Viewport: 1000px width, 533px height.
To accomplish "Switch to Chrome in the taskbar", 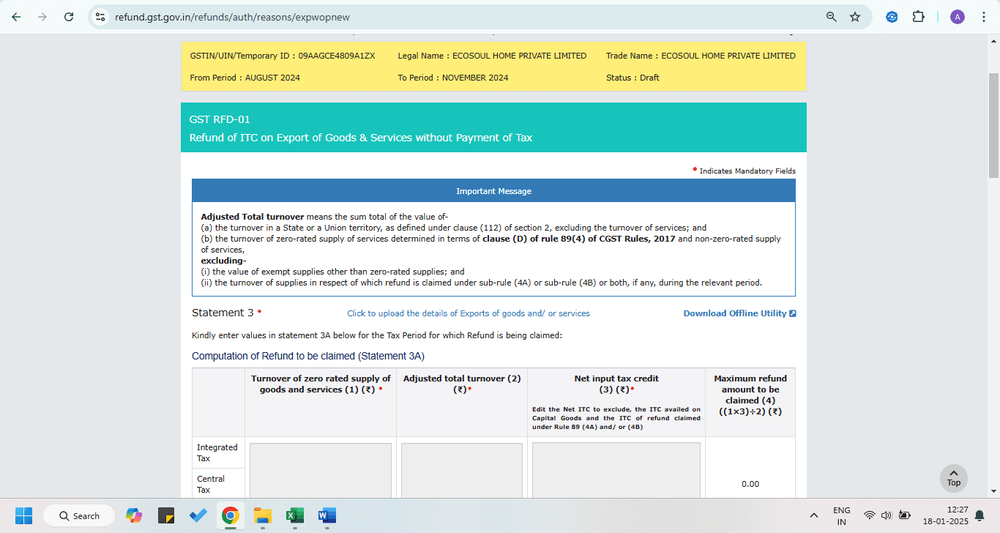I will 230,515.
